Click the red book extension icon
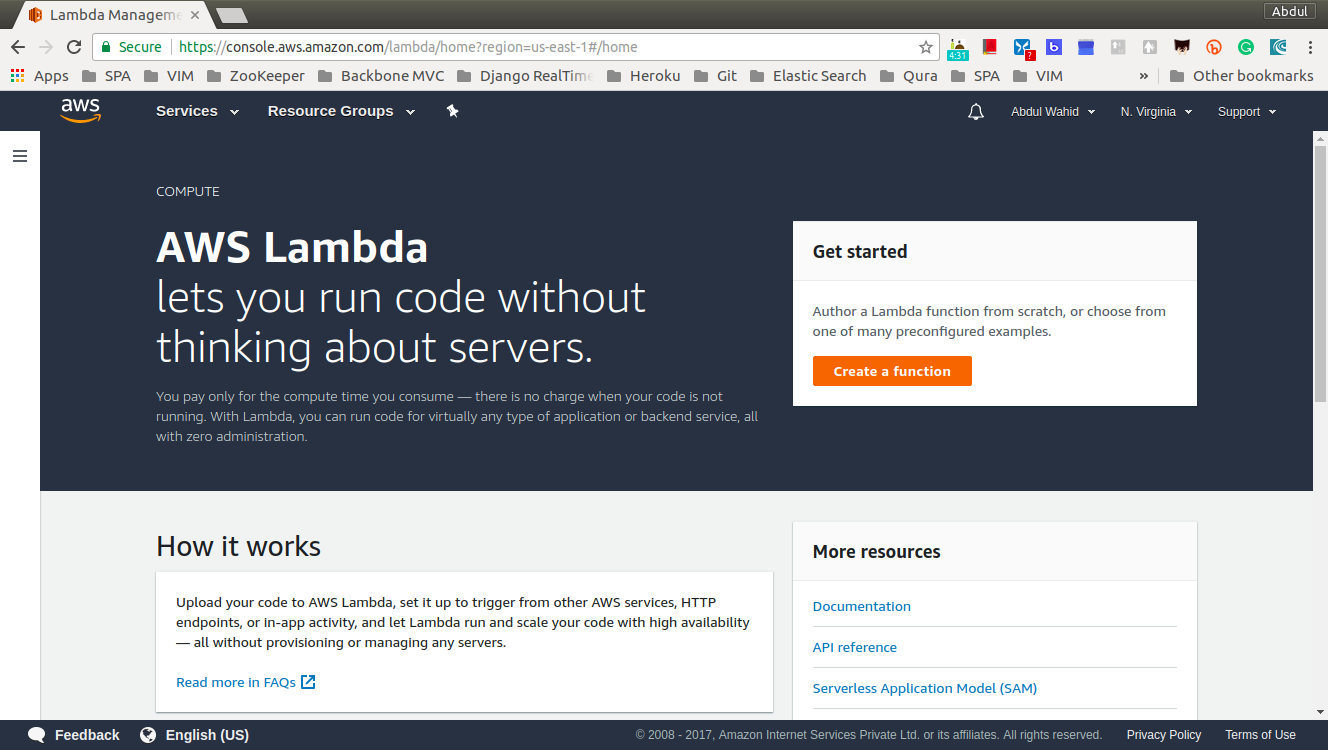Screen dimensions: 1328x750 [x=990, y=47]
